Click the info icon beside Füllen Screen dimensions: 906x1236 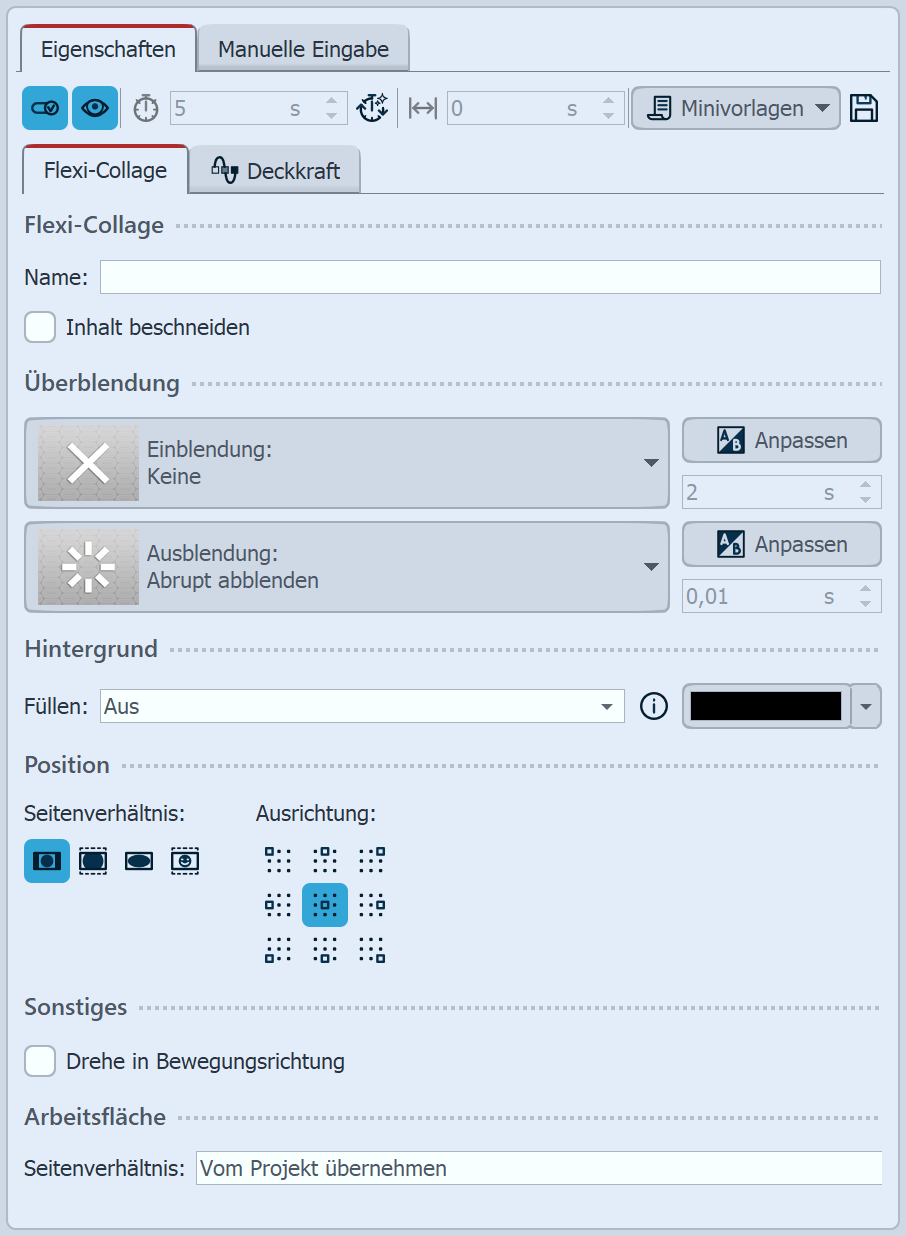pos(653,707)
